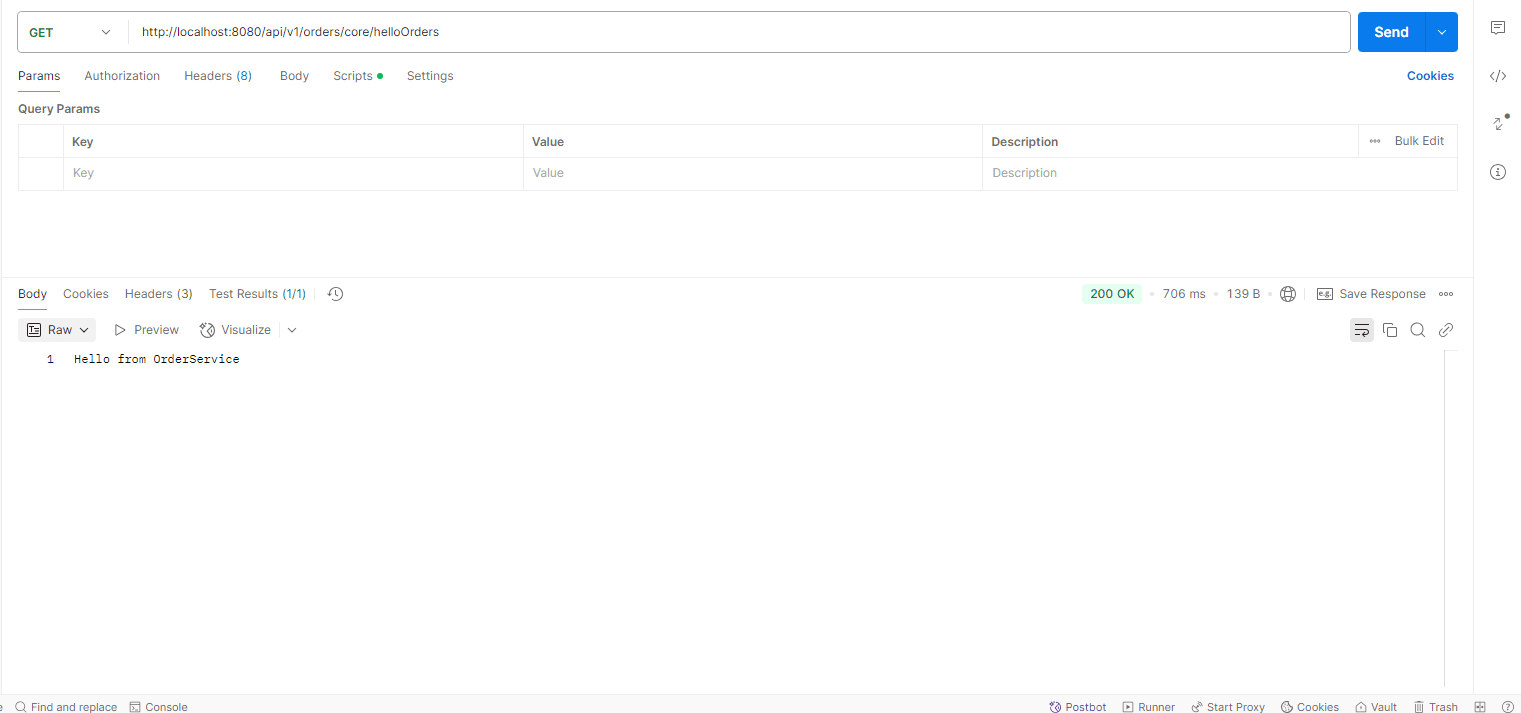Click the expand/resize icon in right sidebar
1521x713 pixels.
click(x=1499, y=123)
